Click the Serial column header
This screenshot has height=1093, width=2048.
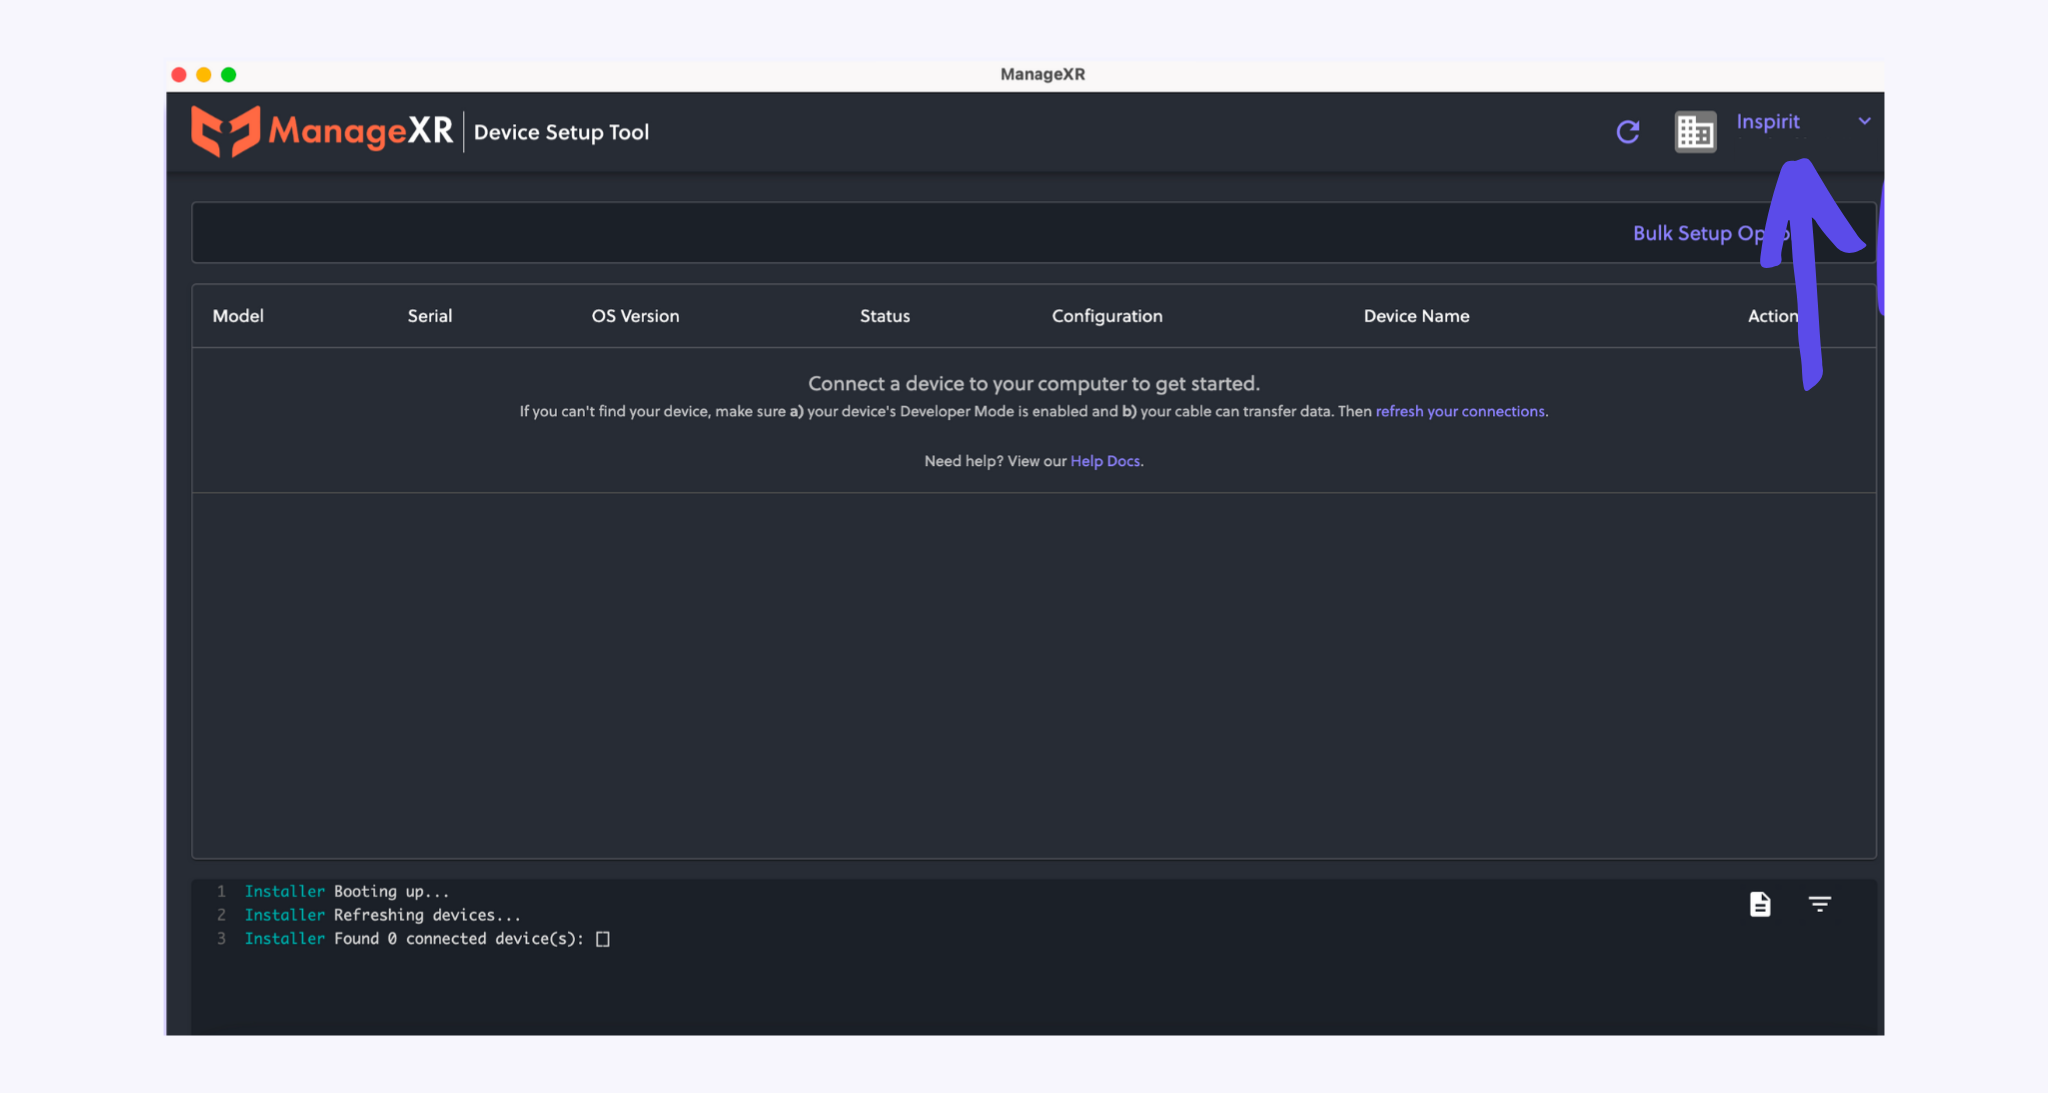click(429, 316)
